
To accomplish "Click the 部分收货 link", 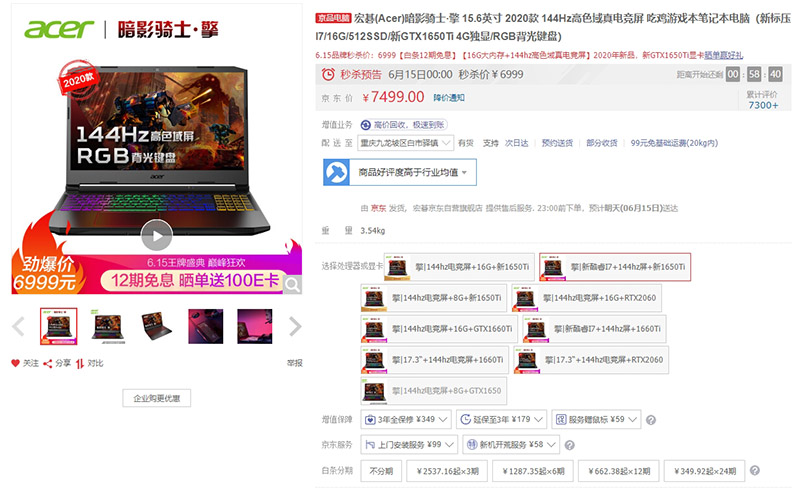I will point(602,143).
